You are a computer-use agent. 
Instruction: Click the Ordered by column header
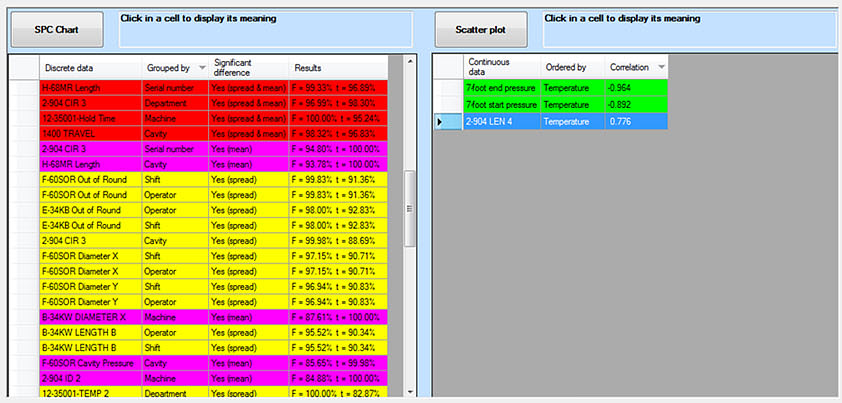pos(572,67)
